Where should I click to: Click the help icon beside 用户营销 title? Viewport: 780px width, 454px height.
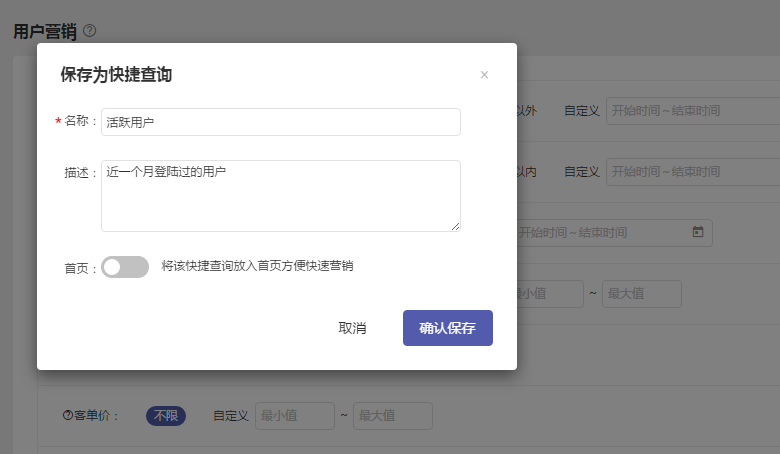pyautogui.click(x=90, y=31)
